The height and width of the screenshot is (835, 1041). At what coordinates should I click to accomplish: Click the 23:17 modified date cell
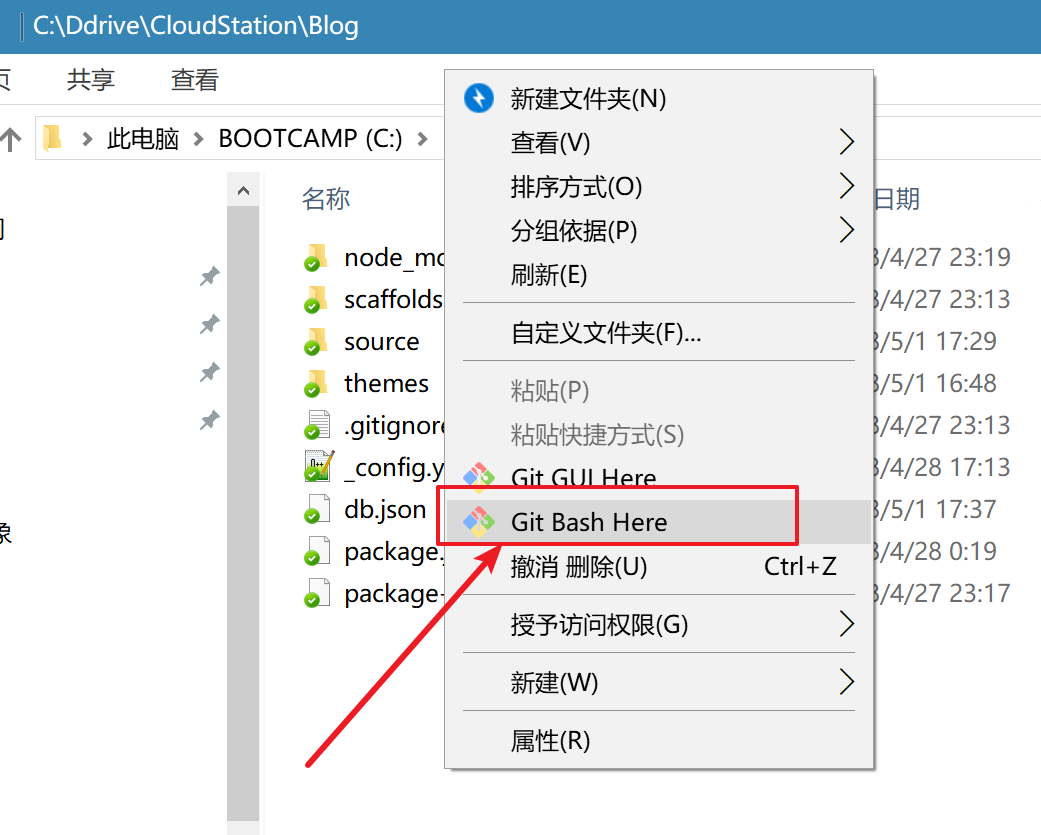[941, 593]
